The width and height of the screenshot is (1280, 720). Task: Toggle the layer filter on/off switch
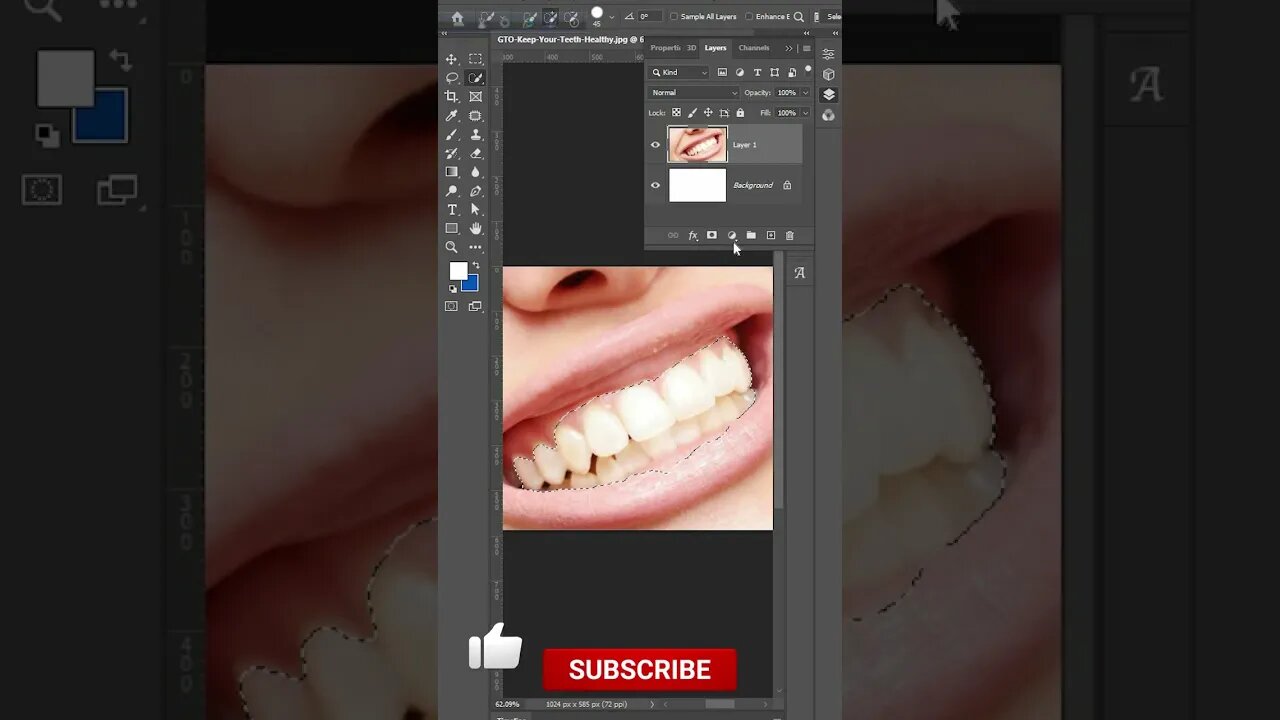pos(806,72)
